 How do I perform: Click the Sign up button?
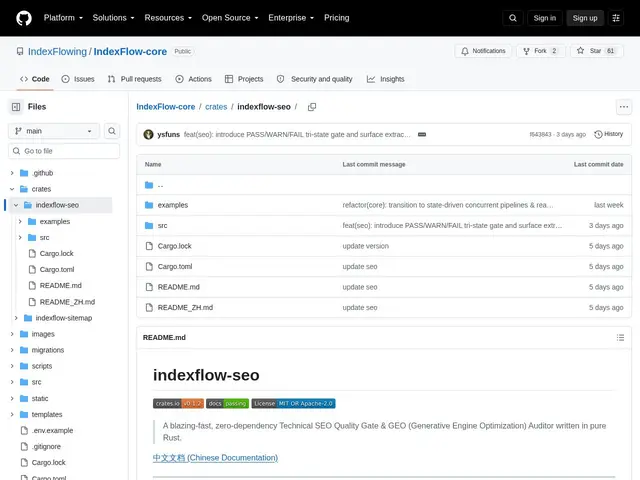(585, 18)
